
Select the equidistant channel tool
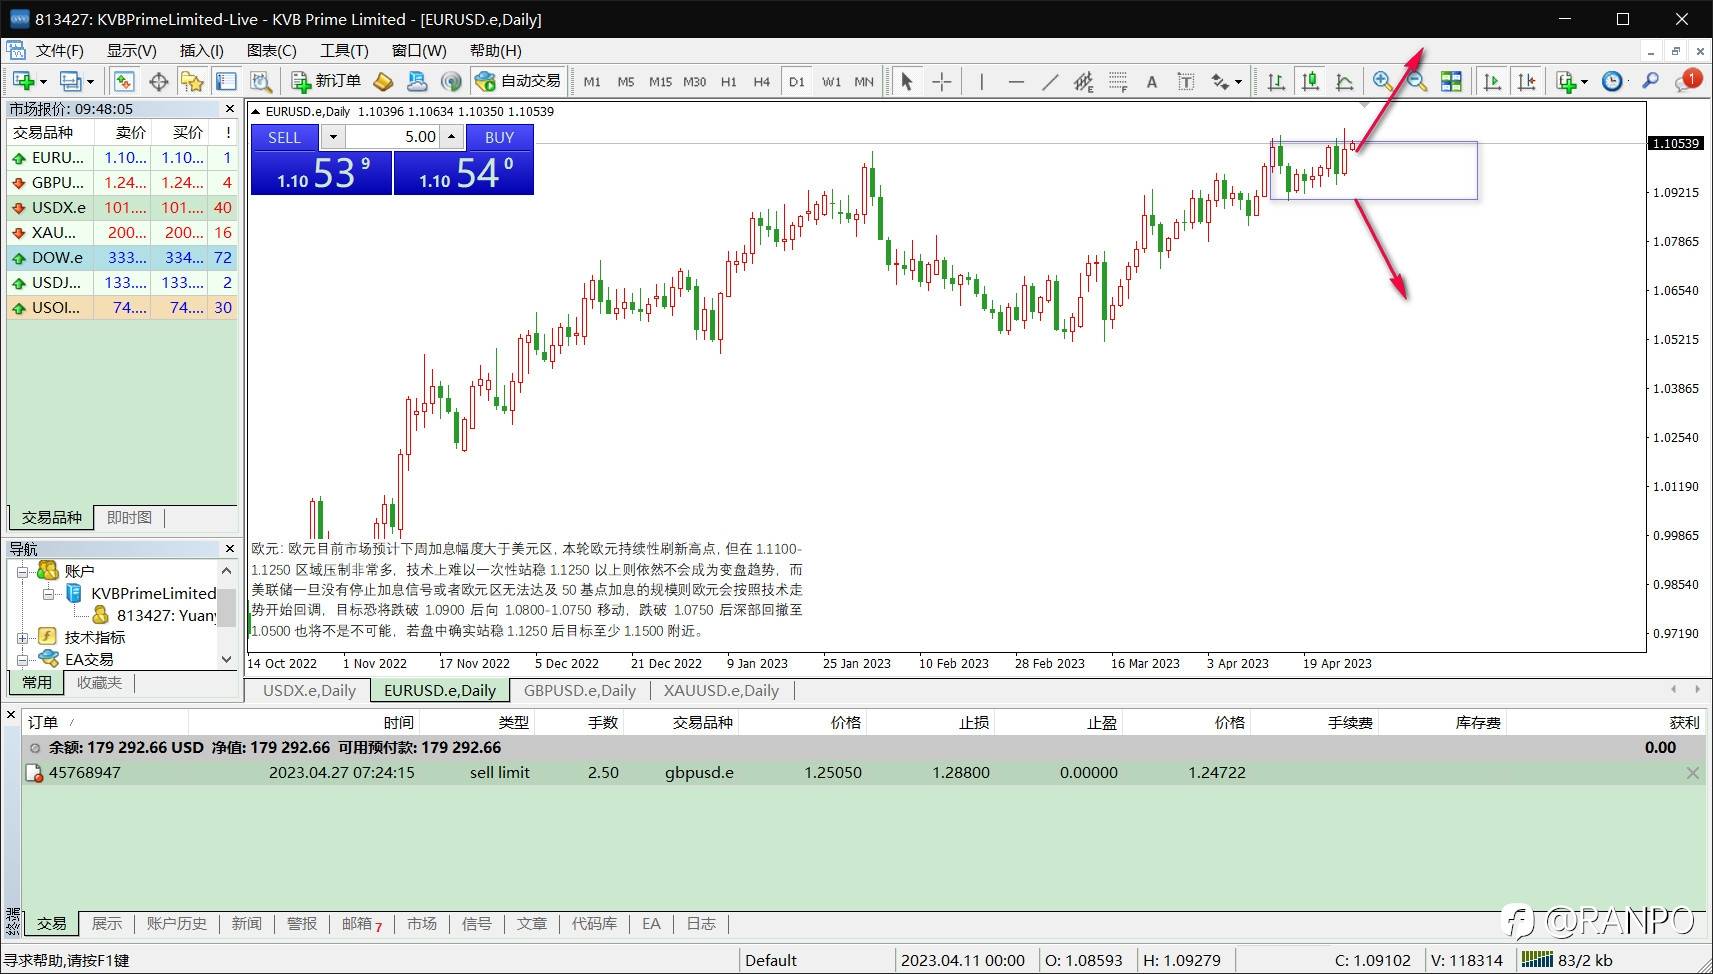1084,81
